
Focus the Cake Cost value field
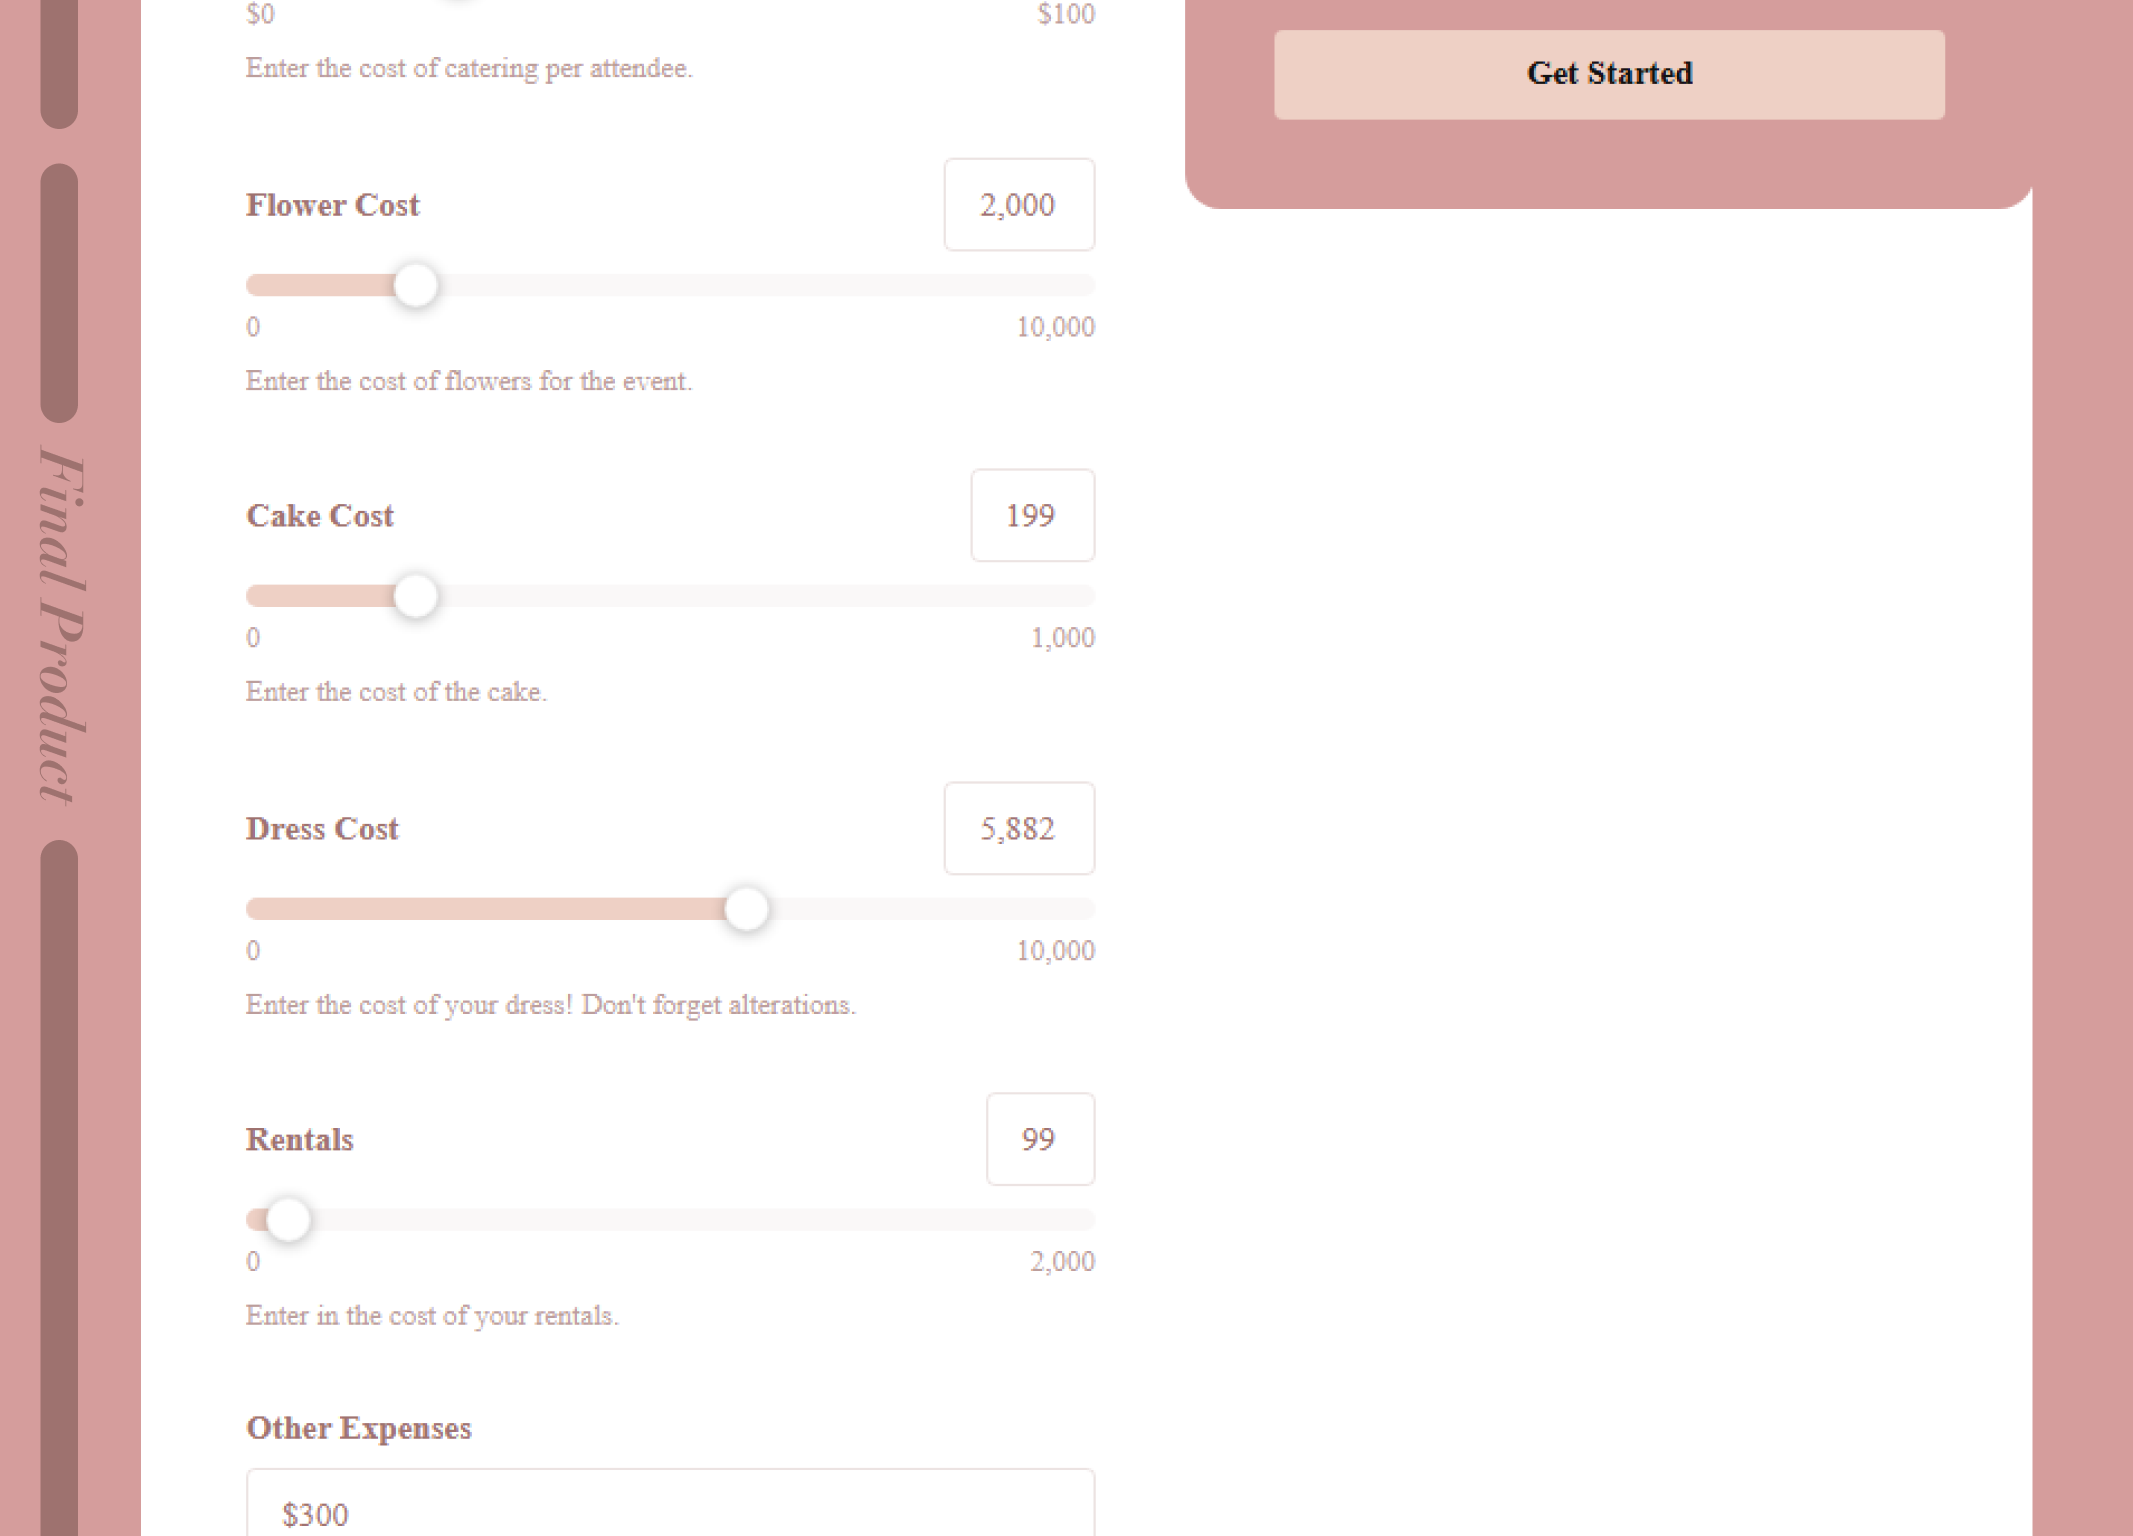(1031, 516)
